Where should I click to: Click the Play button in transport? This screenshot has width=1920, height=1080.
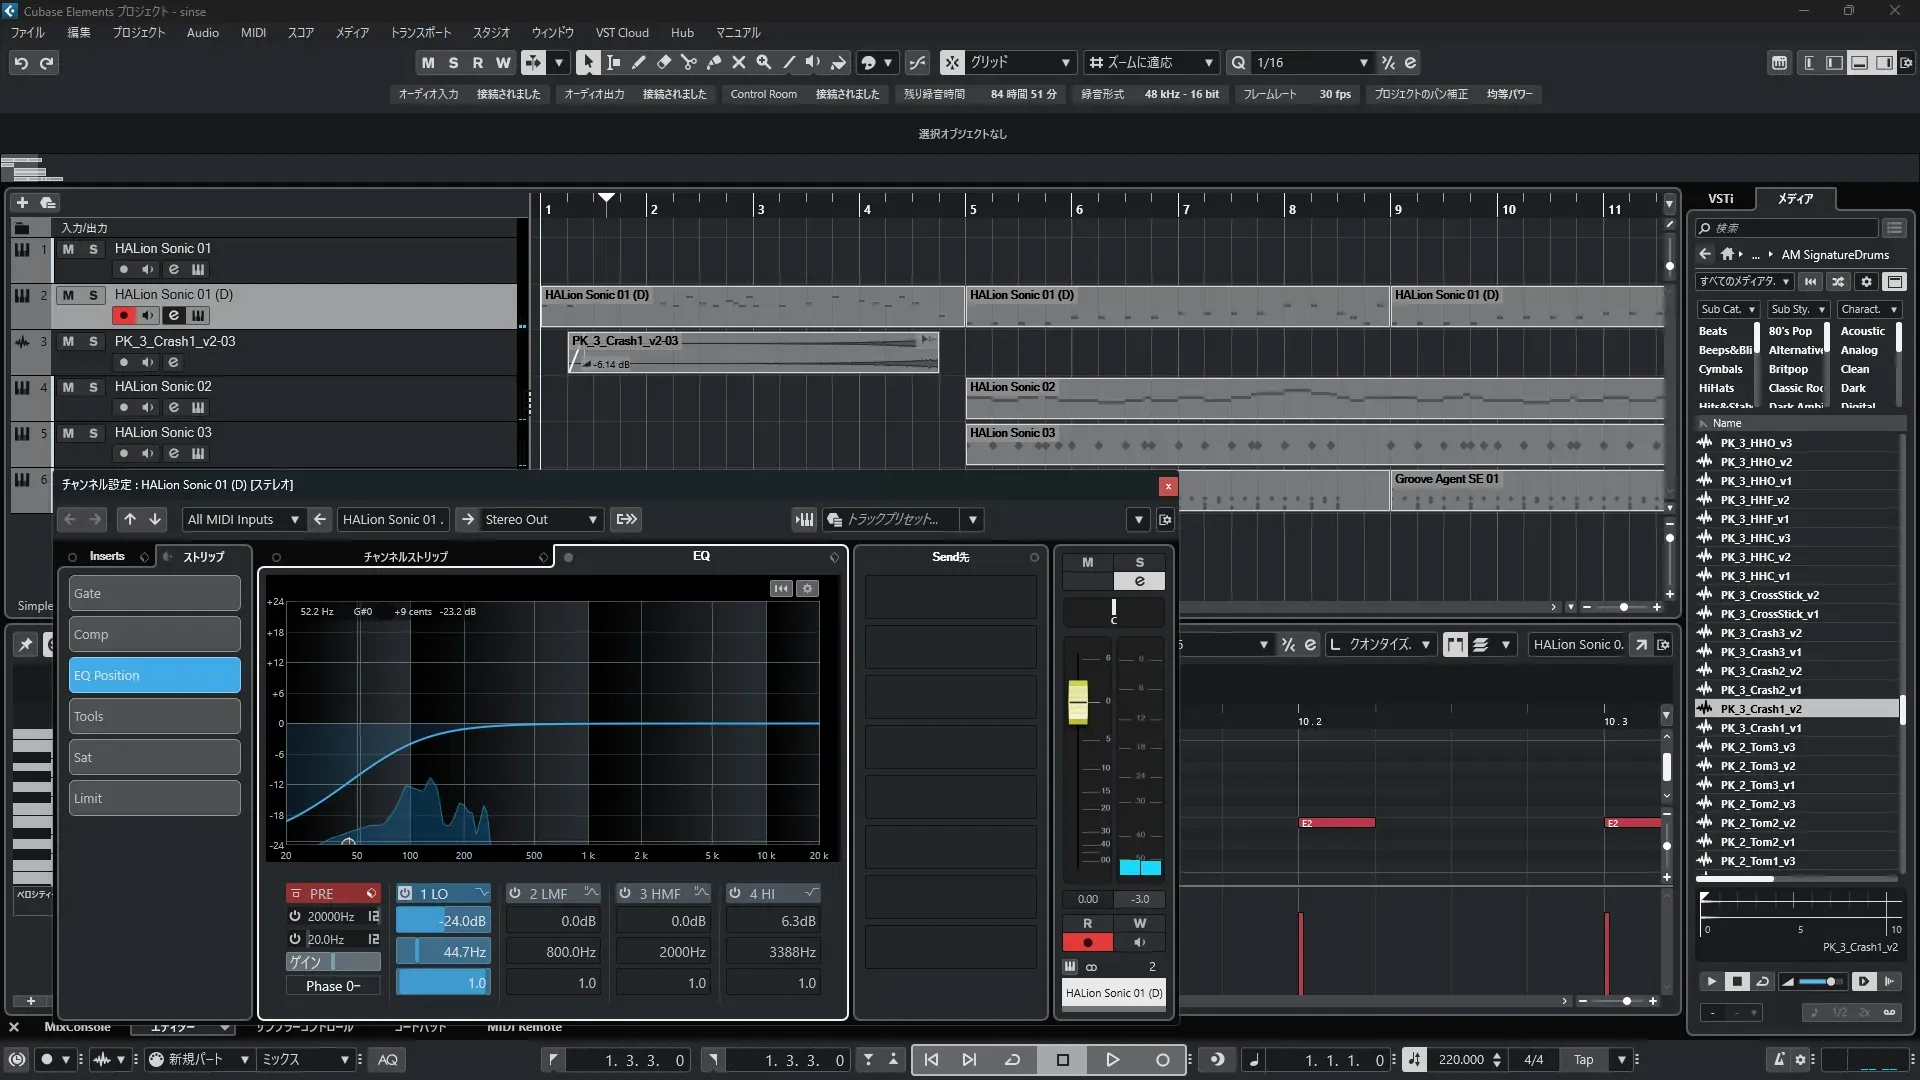[1112, 1060]
